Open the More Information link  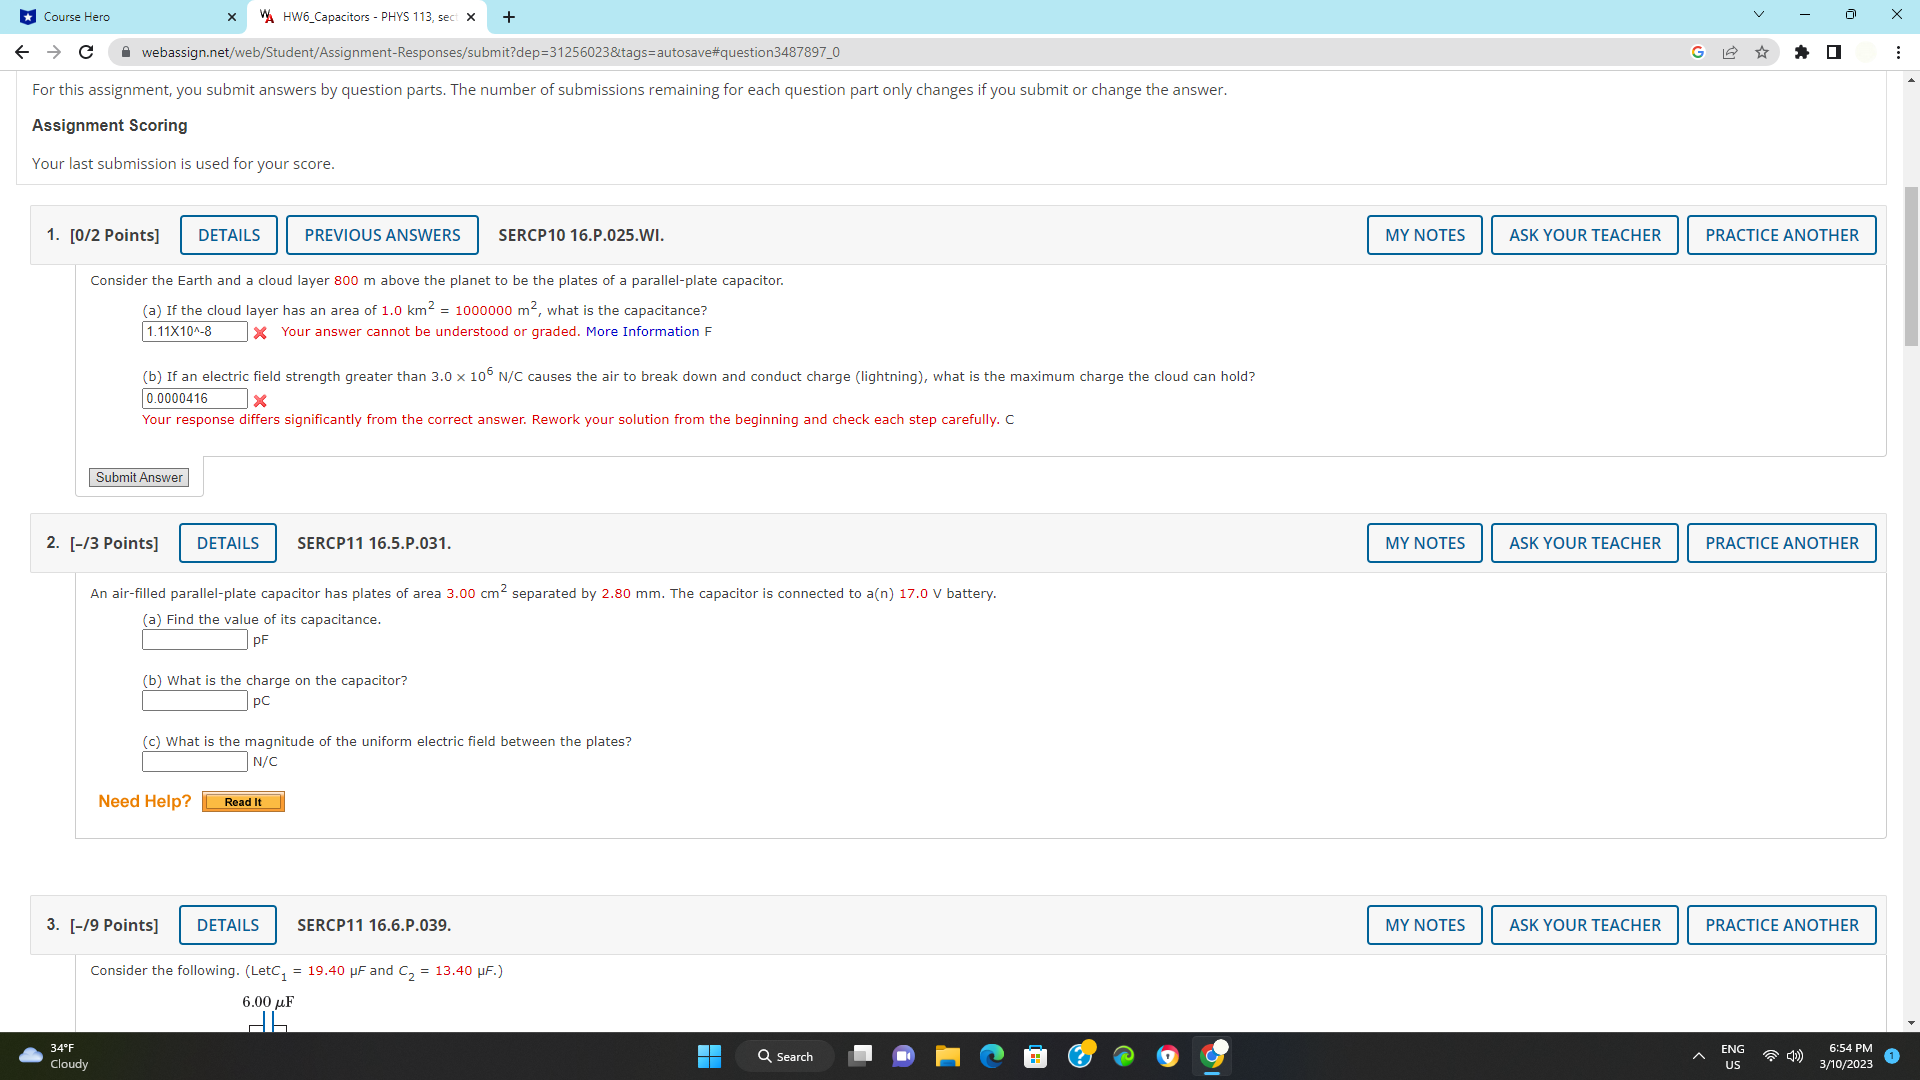point(642,332)
